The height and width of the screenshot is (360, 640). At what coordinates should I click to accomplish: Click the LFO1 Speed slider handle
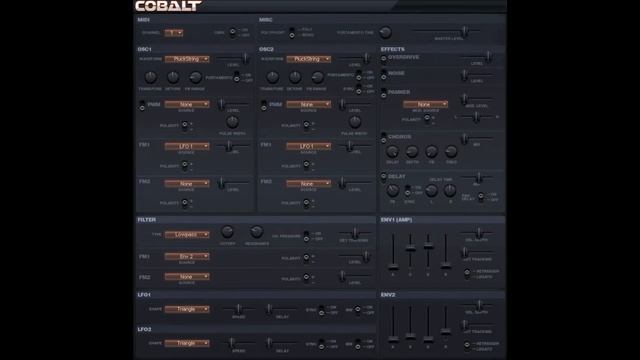point(239,309)
